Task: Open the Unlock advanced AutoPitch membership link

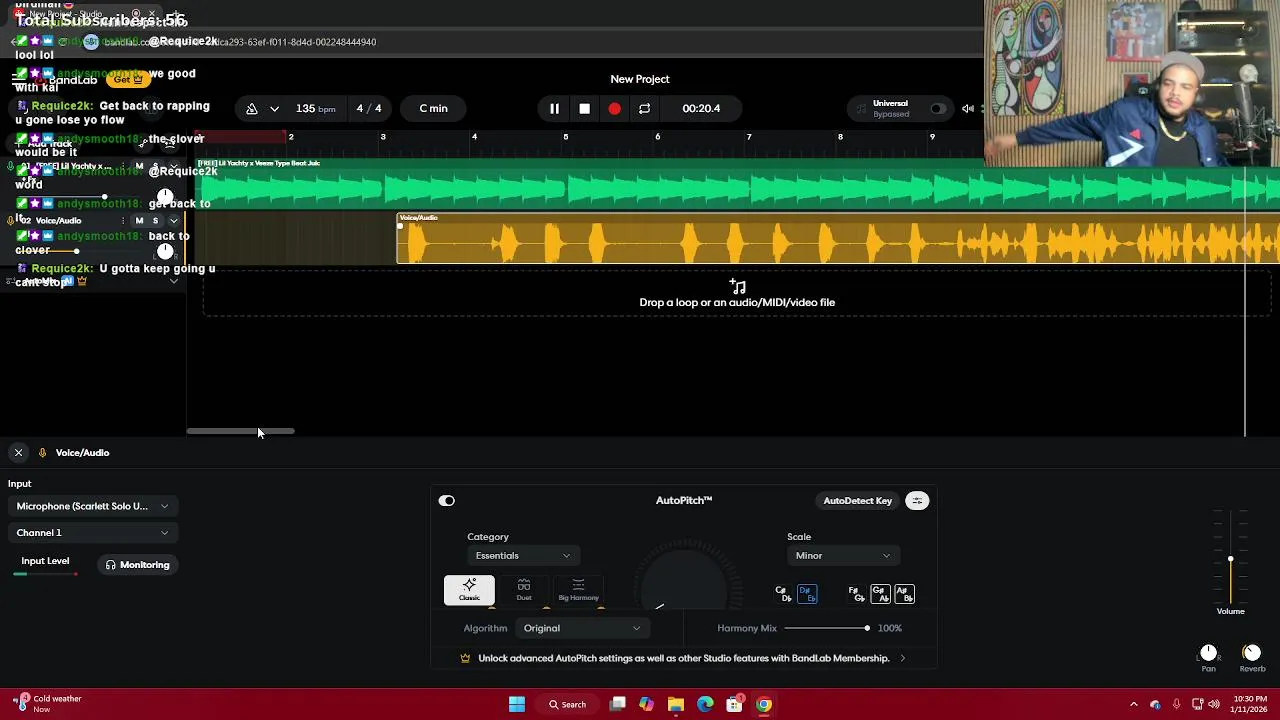Action: 684,658
